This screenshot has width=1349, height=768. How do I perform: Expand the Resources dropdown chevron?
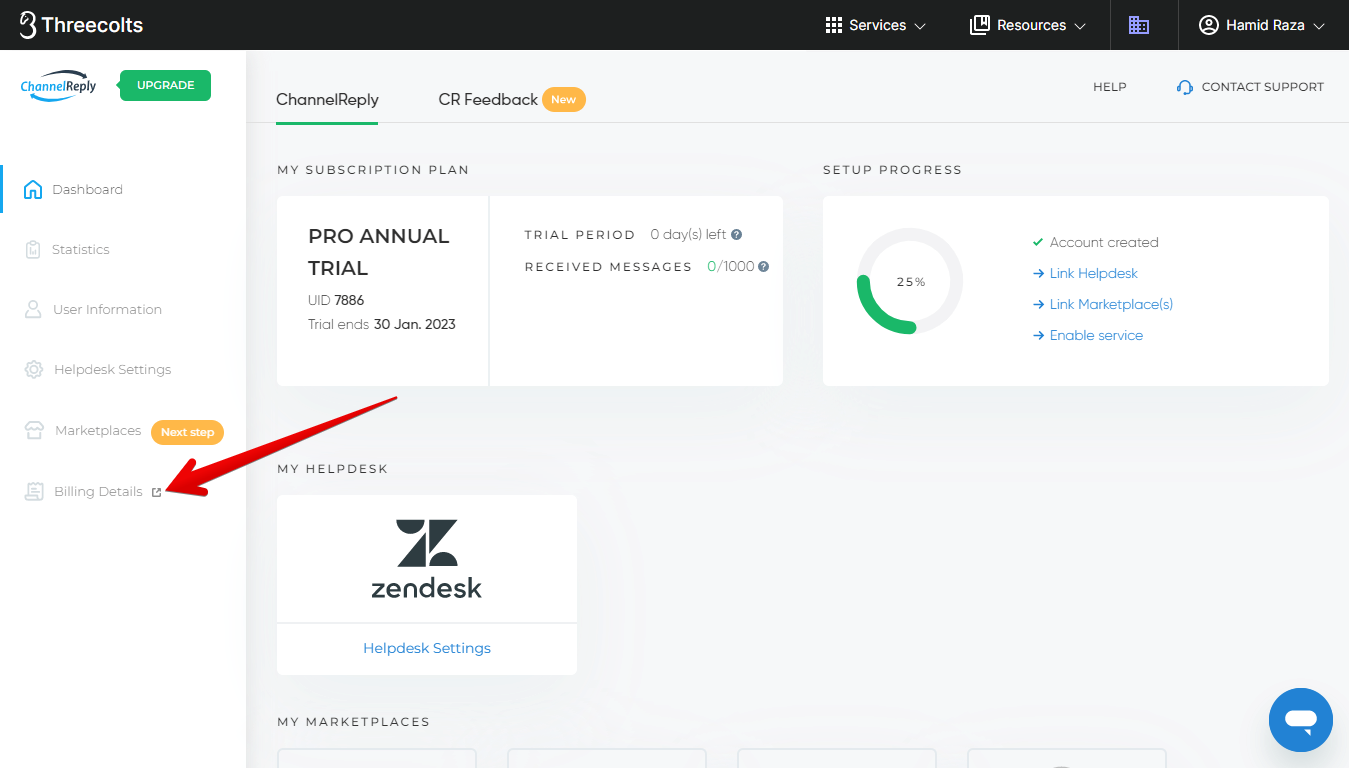tap(1080, 26)
